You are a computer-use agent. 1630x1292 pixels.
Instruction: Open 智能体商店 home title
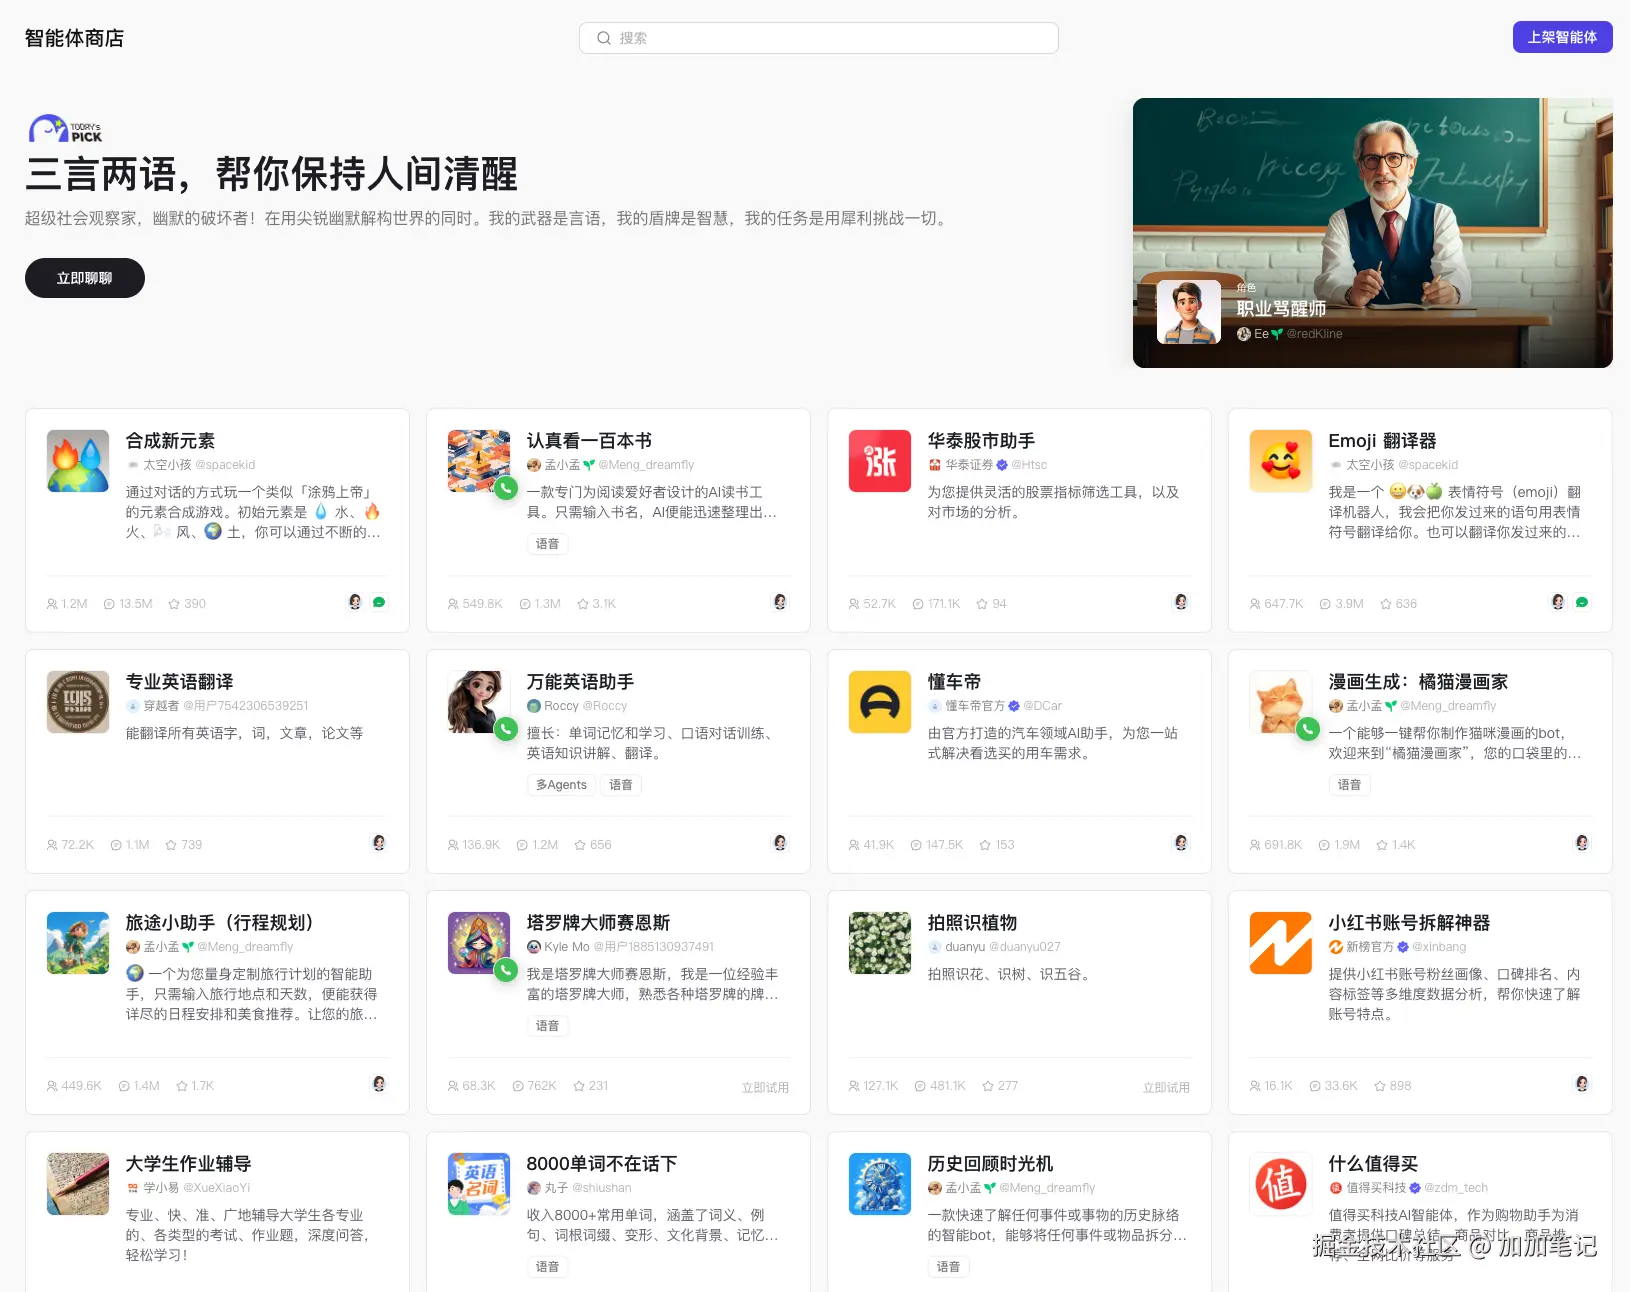pyautogui.click(x=74, y=38)
